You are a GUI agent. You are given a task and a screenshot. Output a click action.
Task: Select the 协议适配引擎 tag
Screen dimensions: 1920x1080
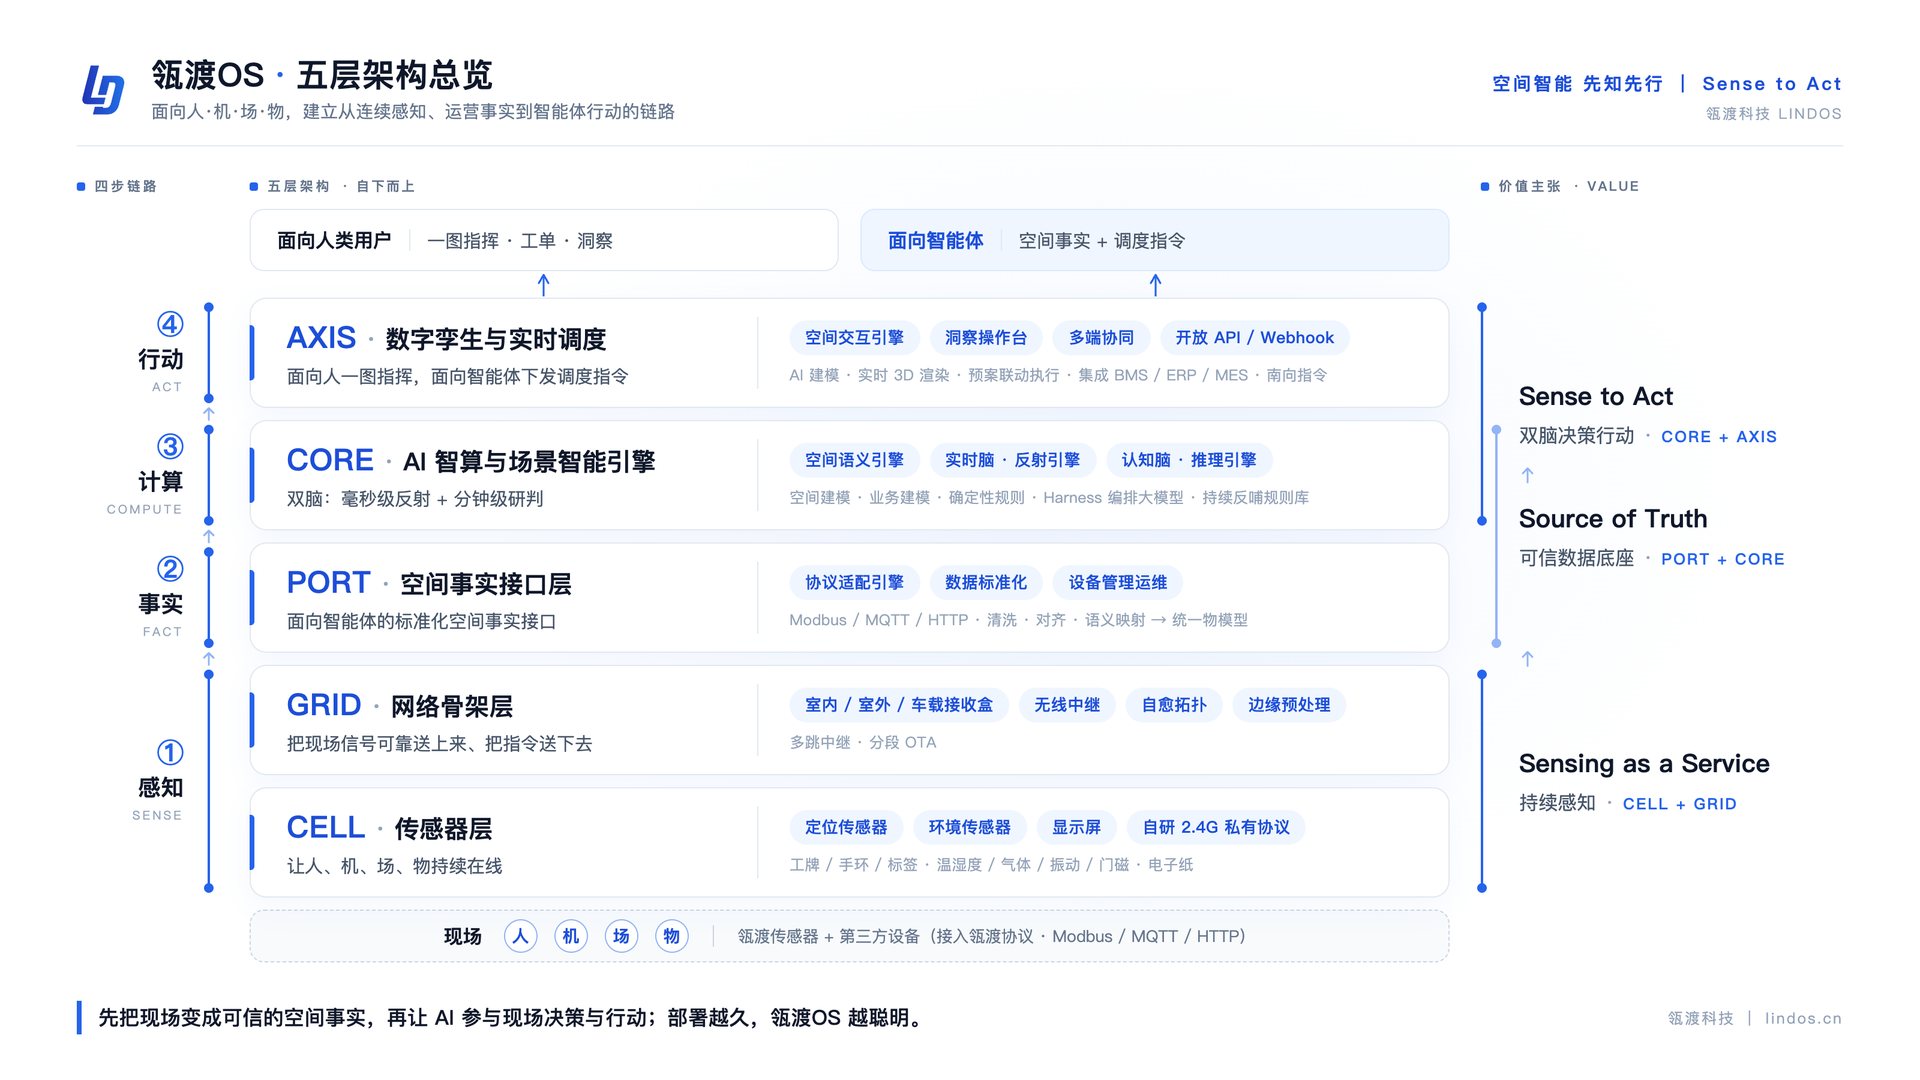854,582
